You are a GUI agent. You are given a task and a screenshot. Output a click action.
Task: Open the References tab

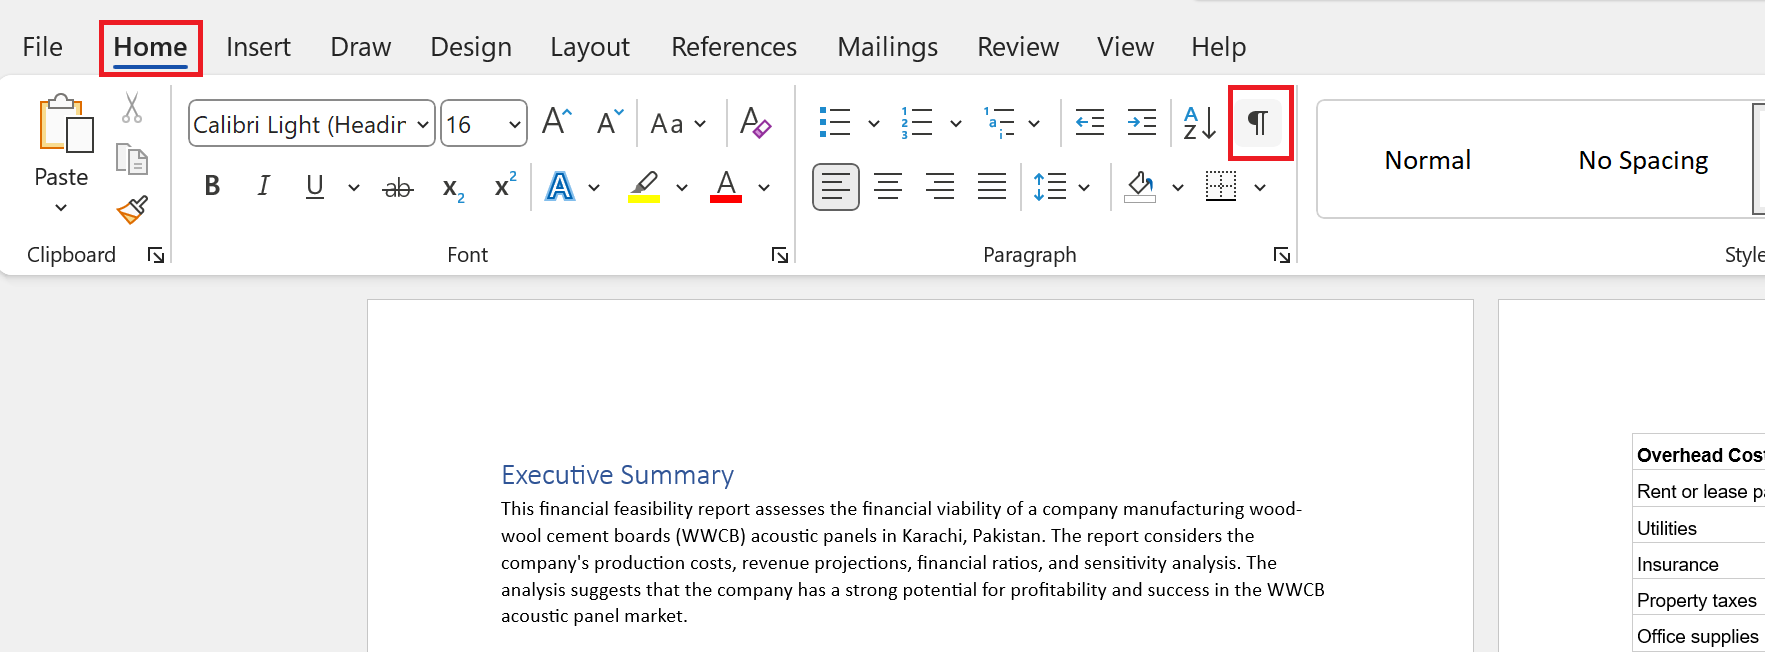click(733, 47)
